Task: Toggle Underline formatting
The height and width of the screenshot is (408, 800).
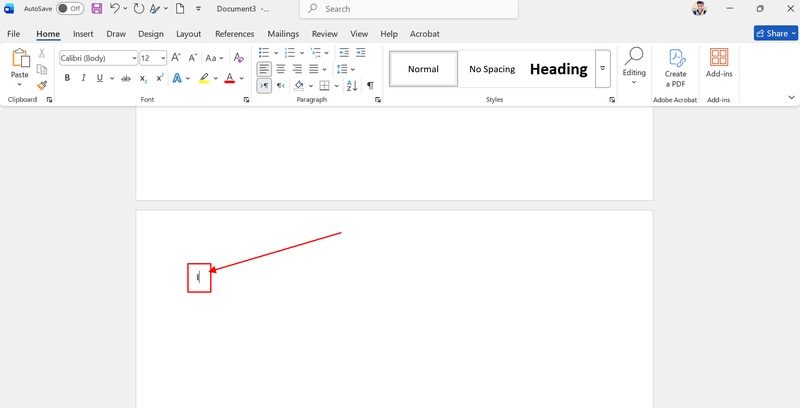Action: tap(99, 78)
